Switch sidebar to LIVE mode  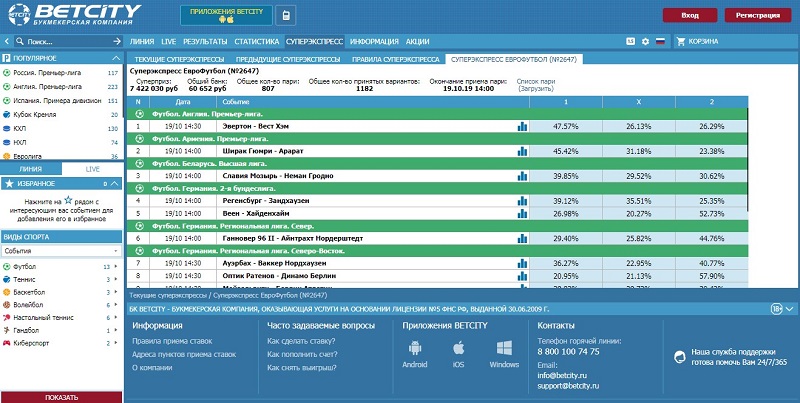pyautogui.click(x=92, y=169)
